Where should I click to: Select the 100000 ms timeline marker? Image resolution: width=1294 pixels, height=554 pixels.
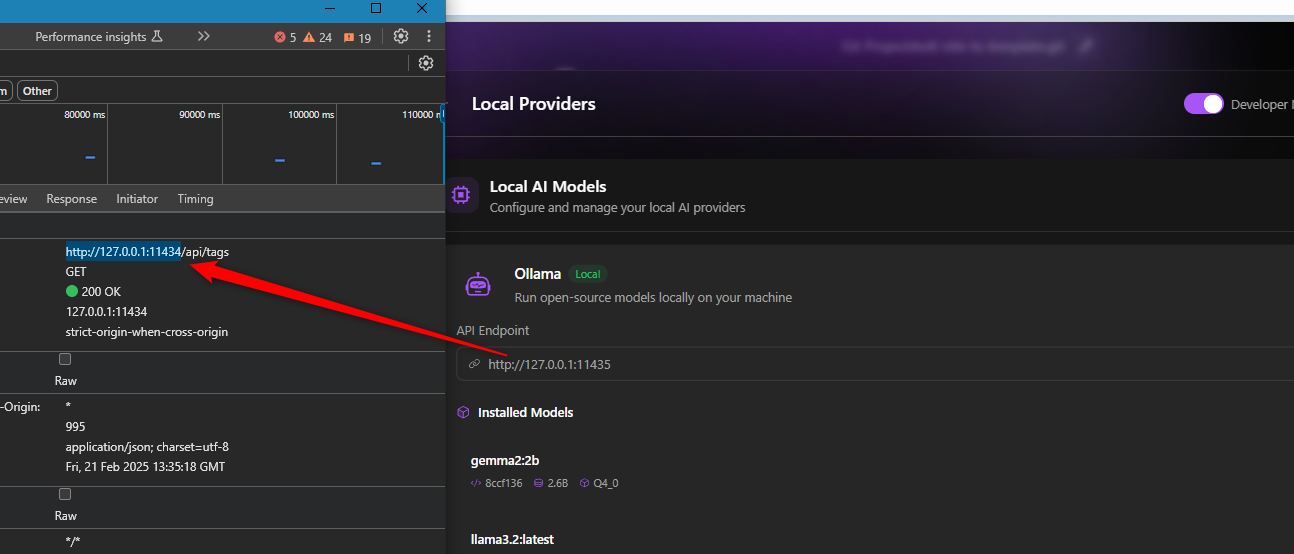311,115
